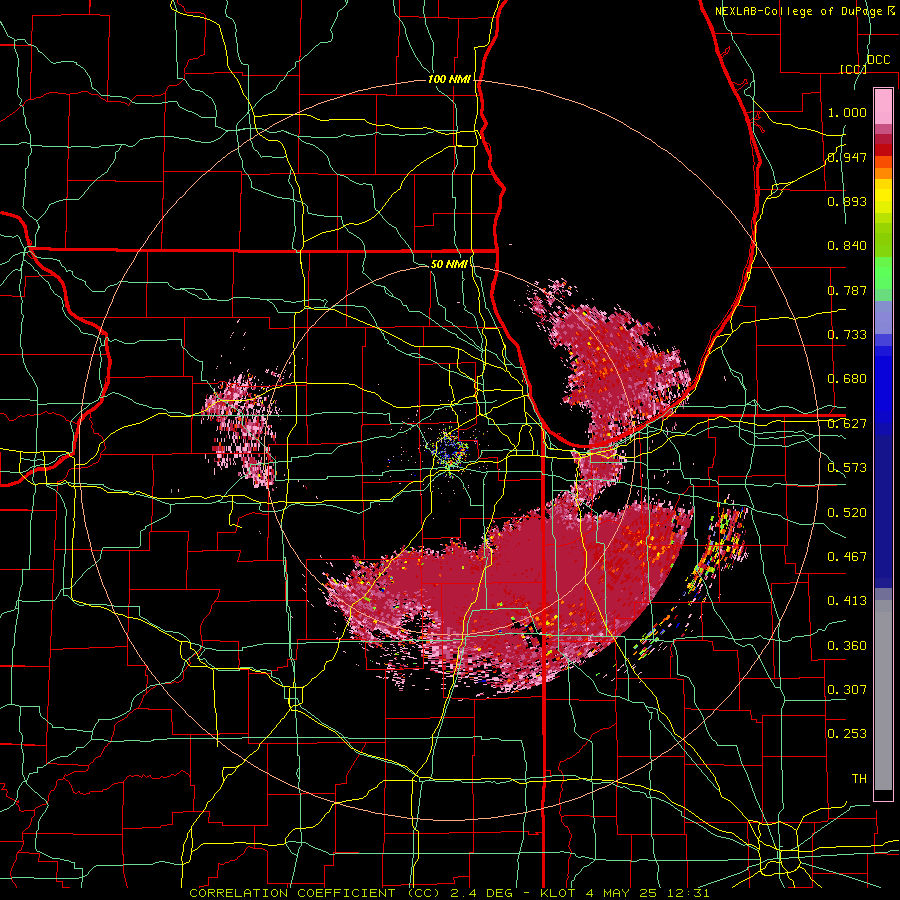This screenshot has height=900, width=900.
Task: Select the 1.000 value on the scale
Action: pyautogui.click(x=847, y=112)
